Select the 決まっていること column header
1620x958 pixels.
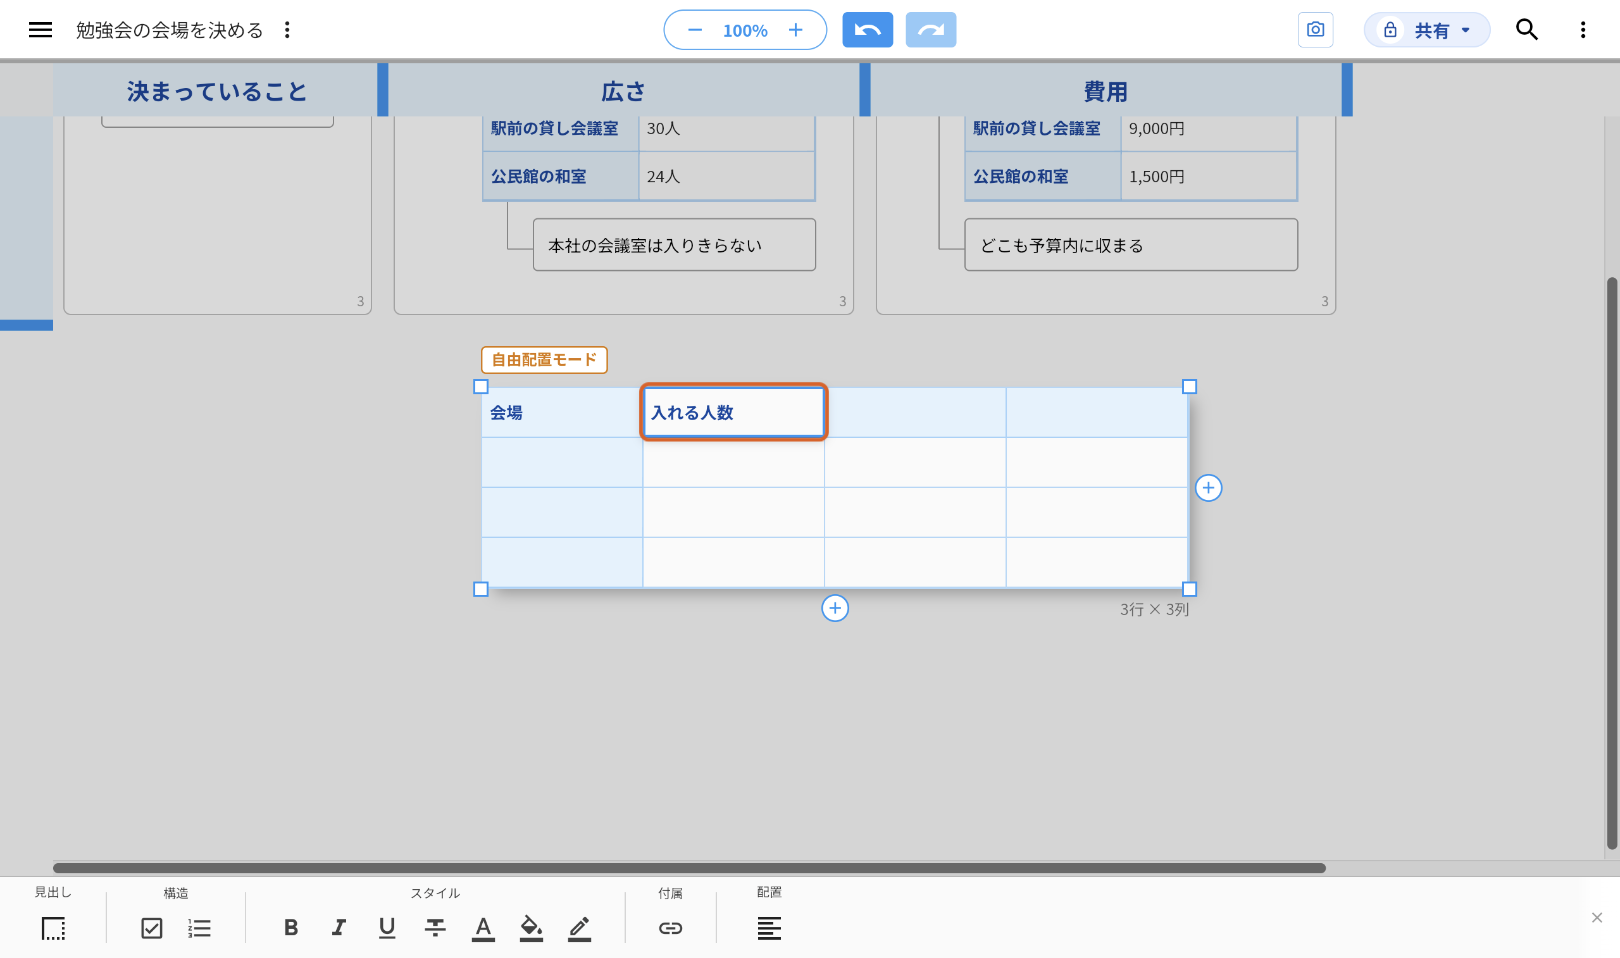click(x=216, y=91)
